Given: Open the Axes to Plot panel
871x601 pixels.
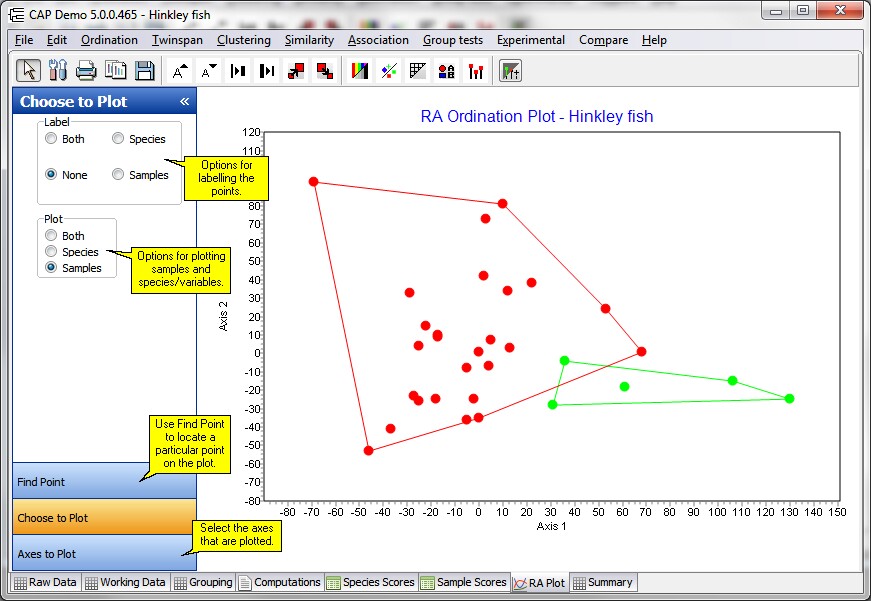Looking at the screenshot, I should click(x=104, y=553).
